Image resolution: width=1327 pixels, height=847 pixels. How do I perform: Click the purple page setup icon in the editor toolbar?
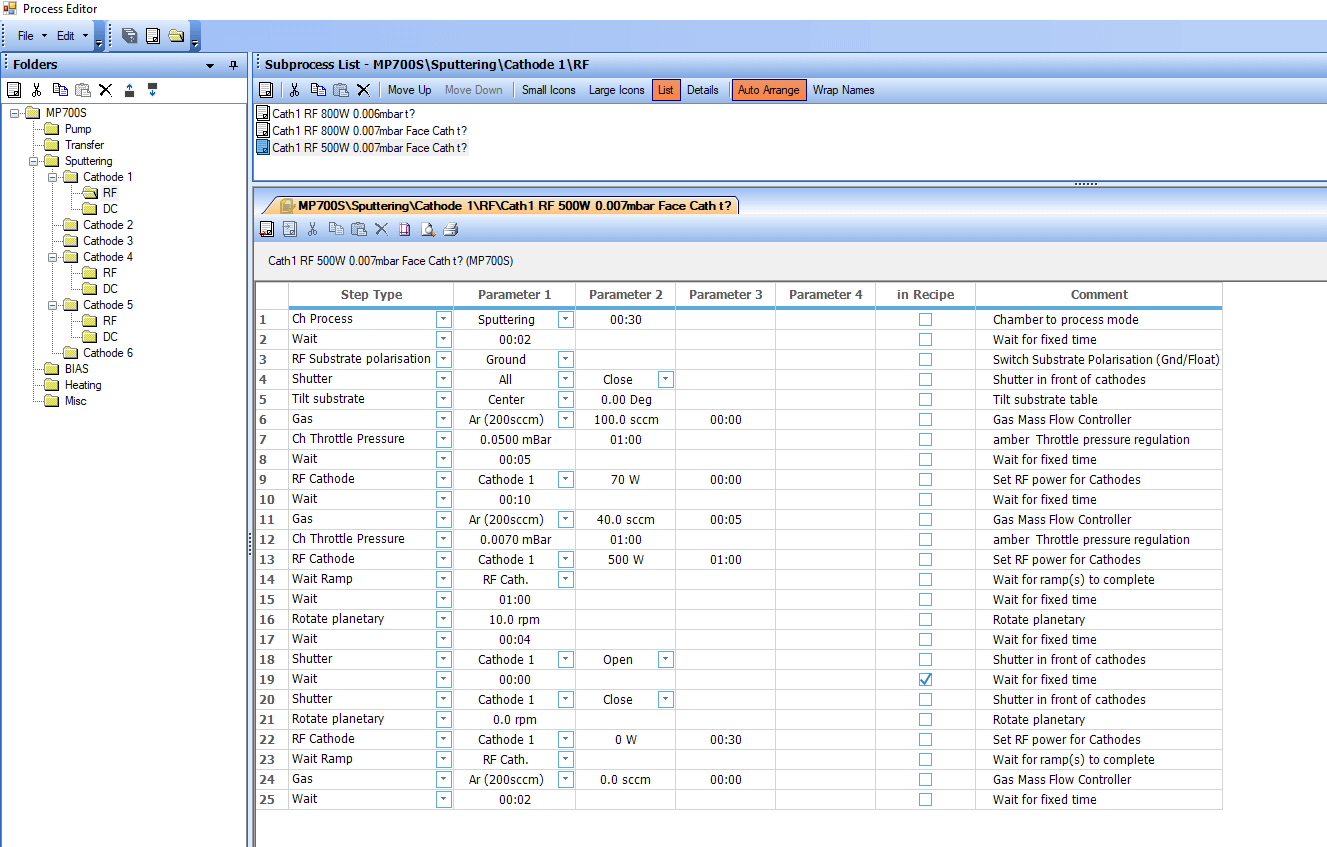(x=404, y=229)
